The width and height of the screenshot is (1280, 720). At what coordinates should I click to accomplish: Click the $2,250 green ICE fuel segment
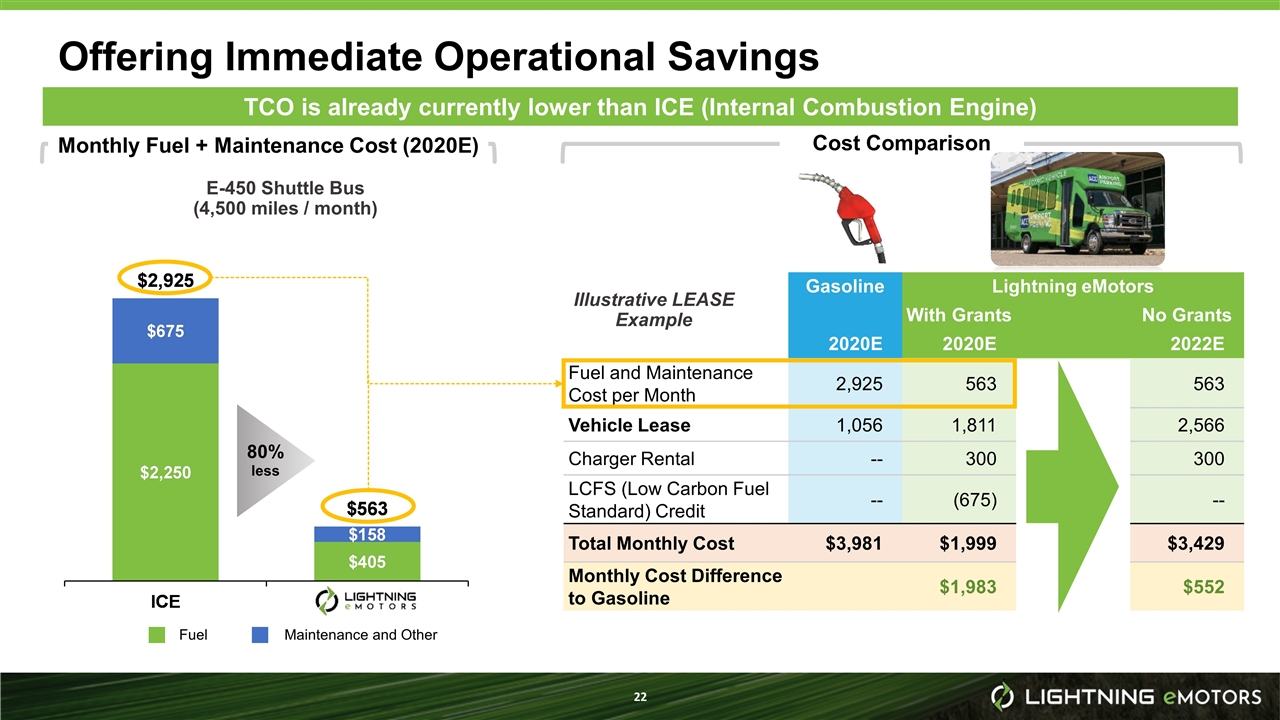(x=165, y=471)
